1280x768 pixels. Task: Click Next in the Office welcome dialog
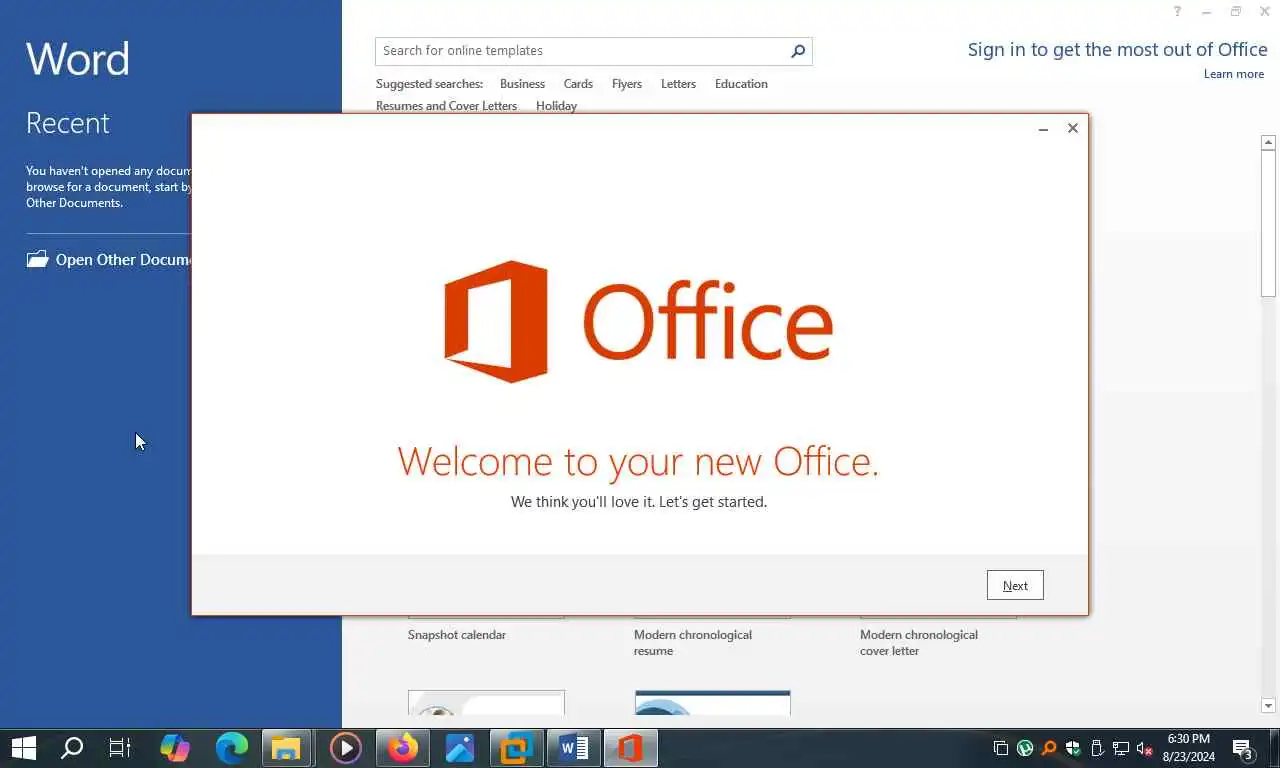coord(1015,586)
